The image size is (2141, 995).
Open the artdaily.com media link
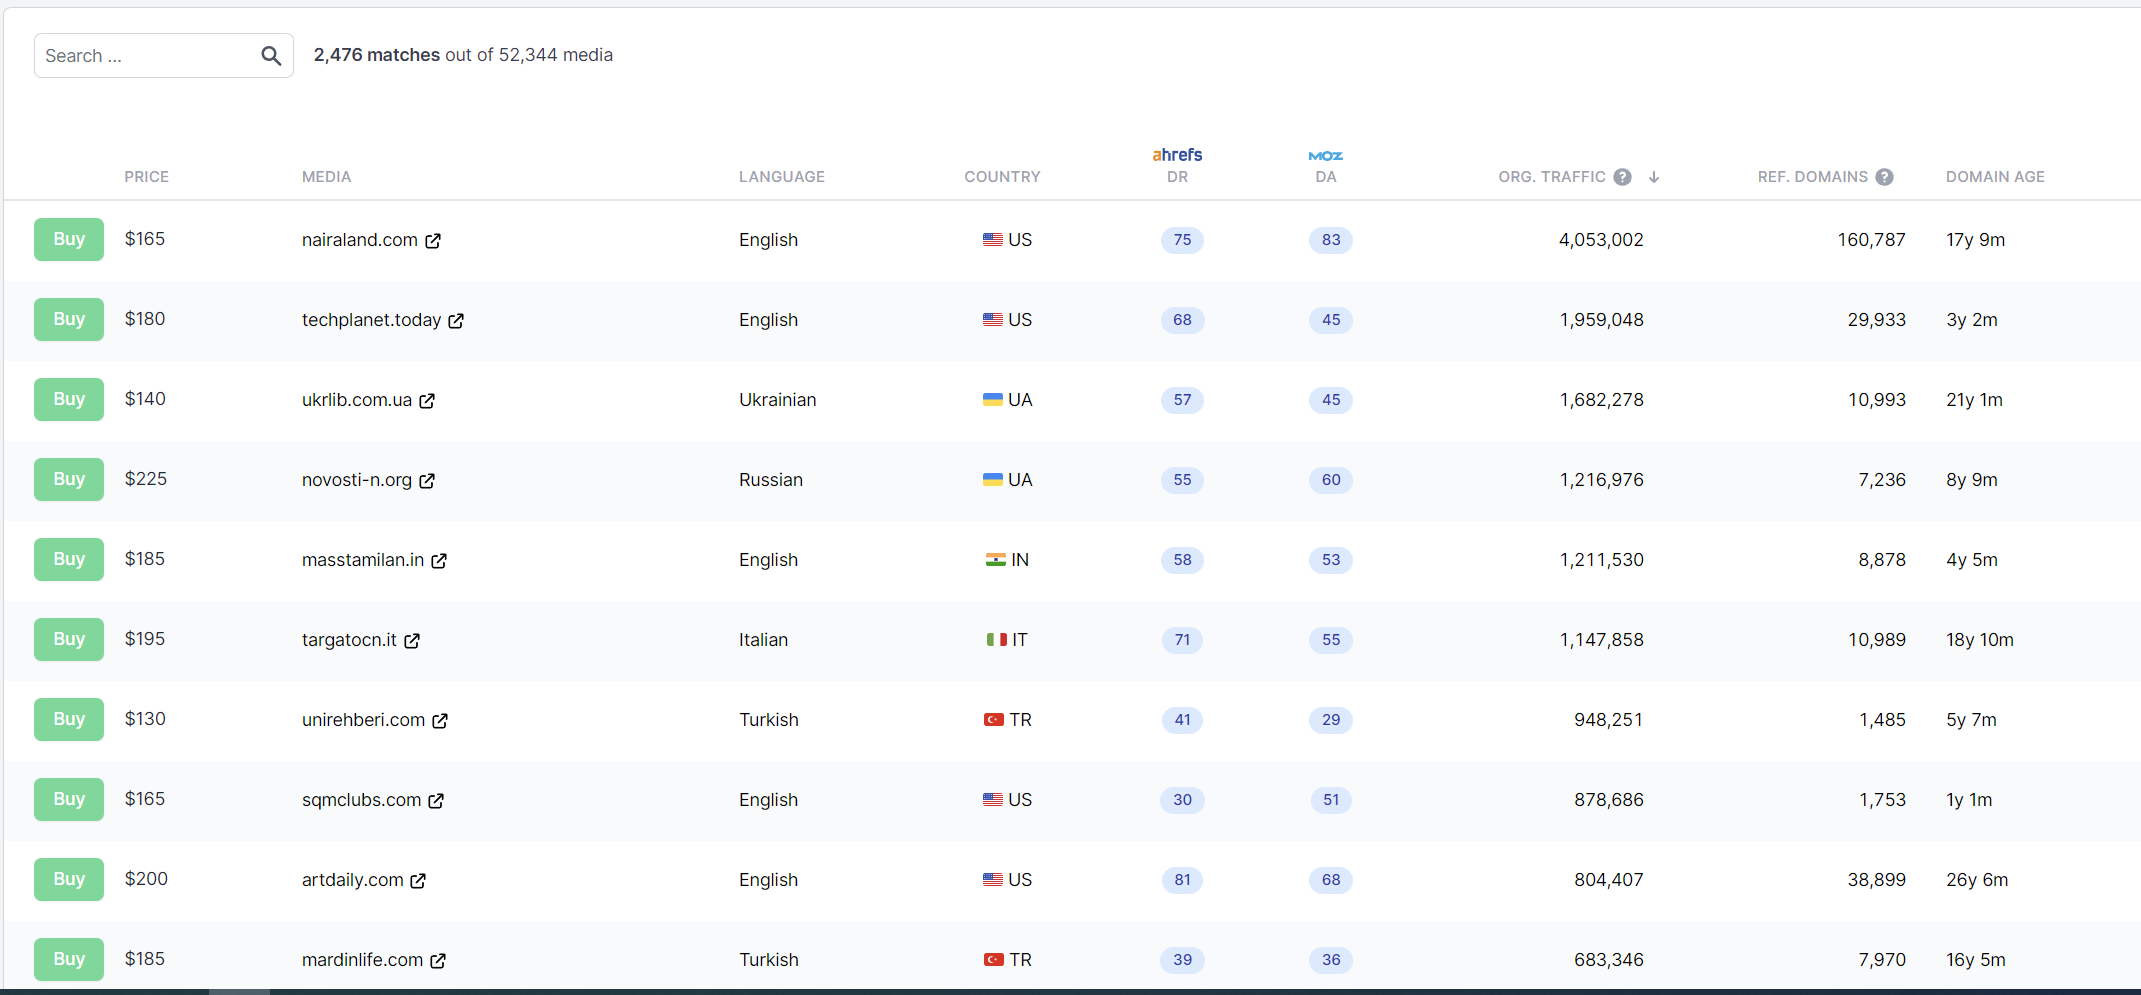[x=353, y=880]
